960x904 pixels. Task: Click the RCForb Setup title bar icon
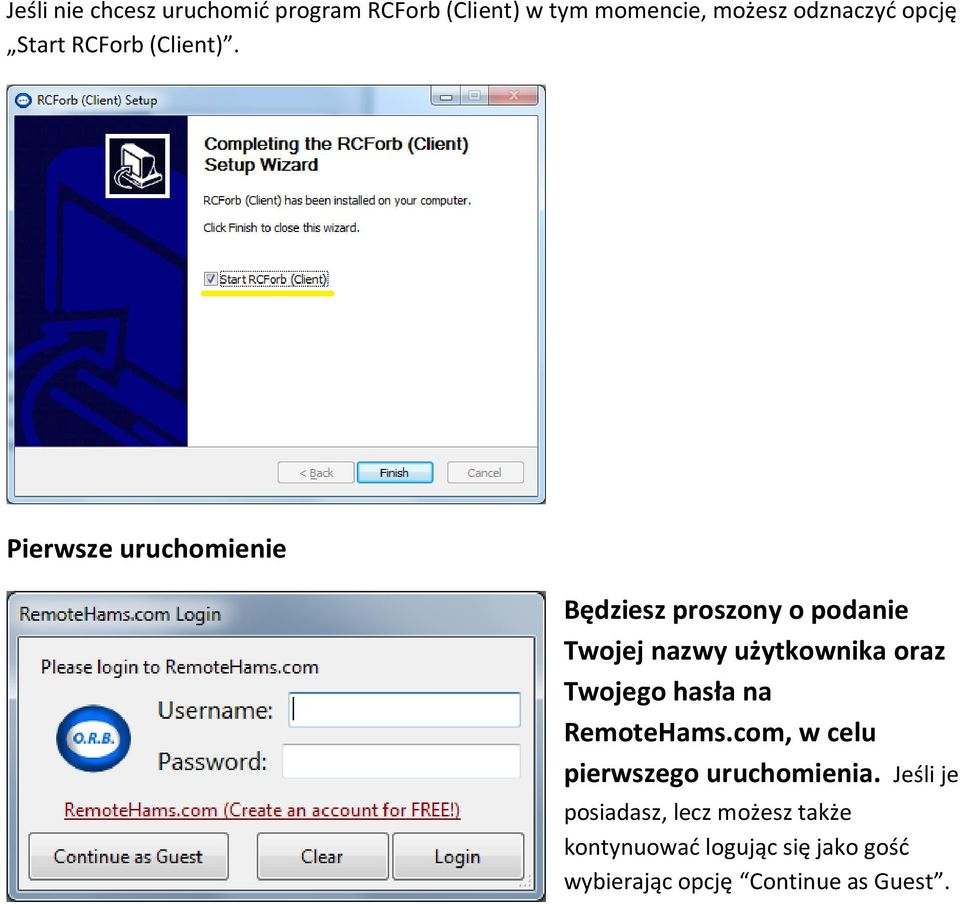23,100
